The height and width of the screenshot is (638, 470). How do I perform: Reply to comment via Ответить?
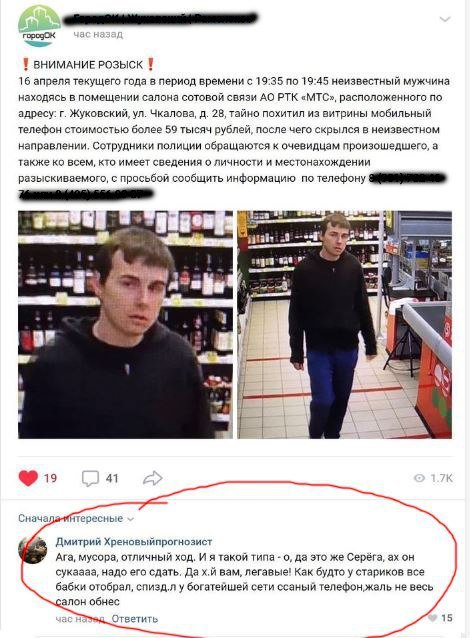135,618
